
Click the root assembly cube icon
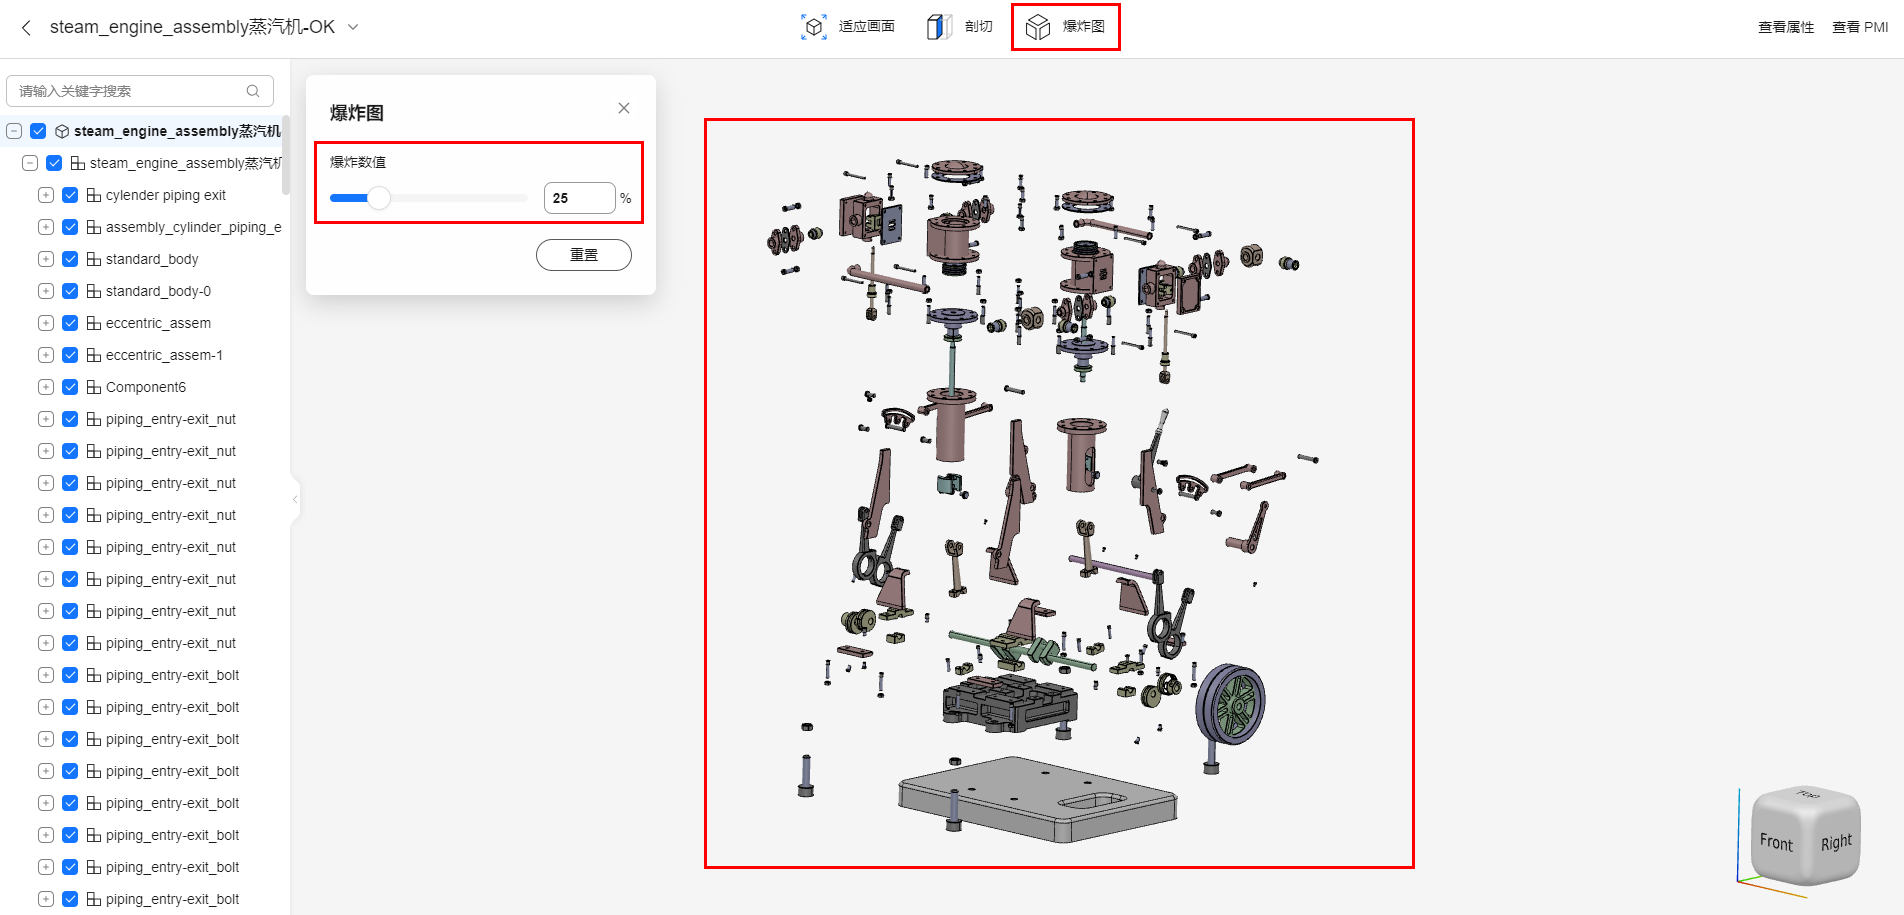(x=62, y=131)
